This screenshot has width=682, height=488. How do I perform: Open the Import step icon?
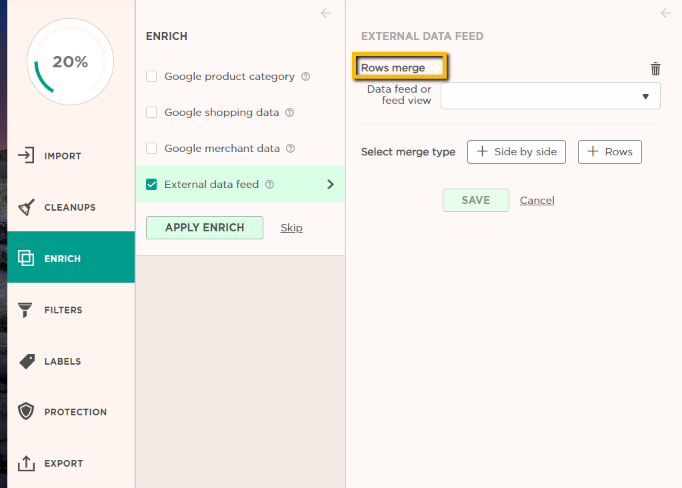pos(26,155)
